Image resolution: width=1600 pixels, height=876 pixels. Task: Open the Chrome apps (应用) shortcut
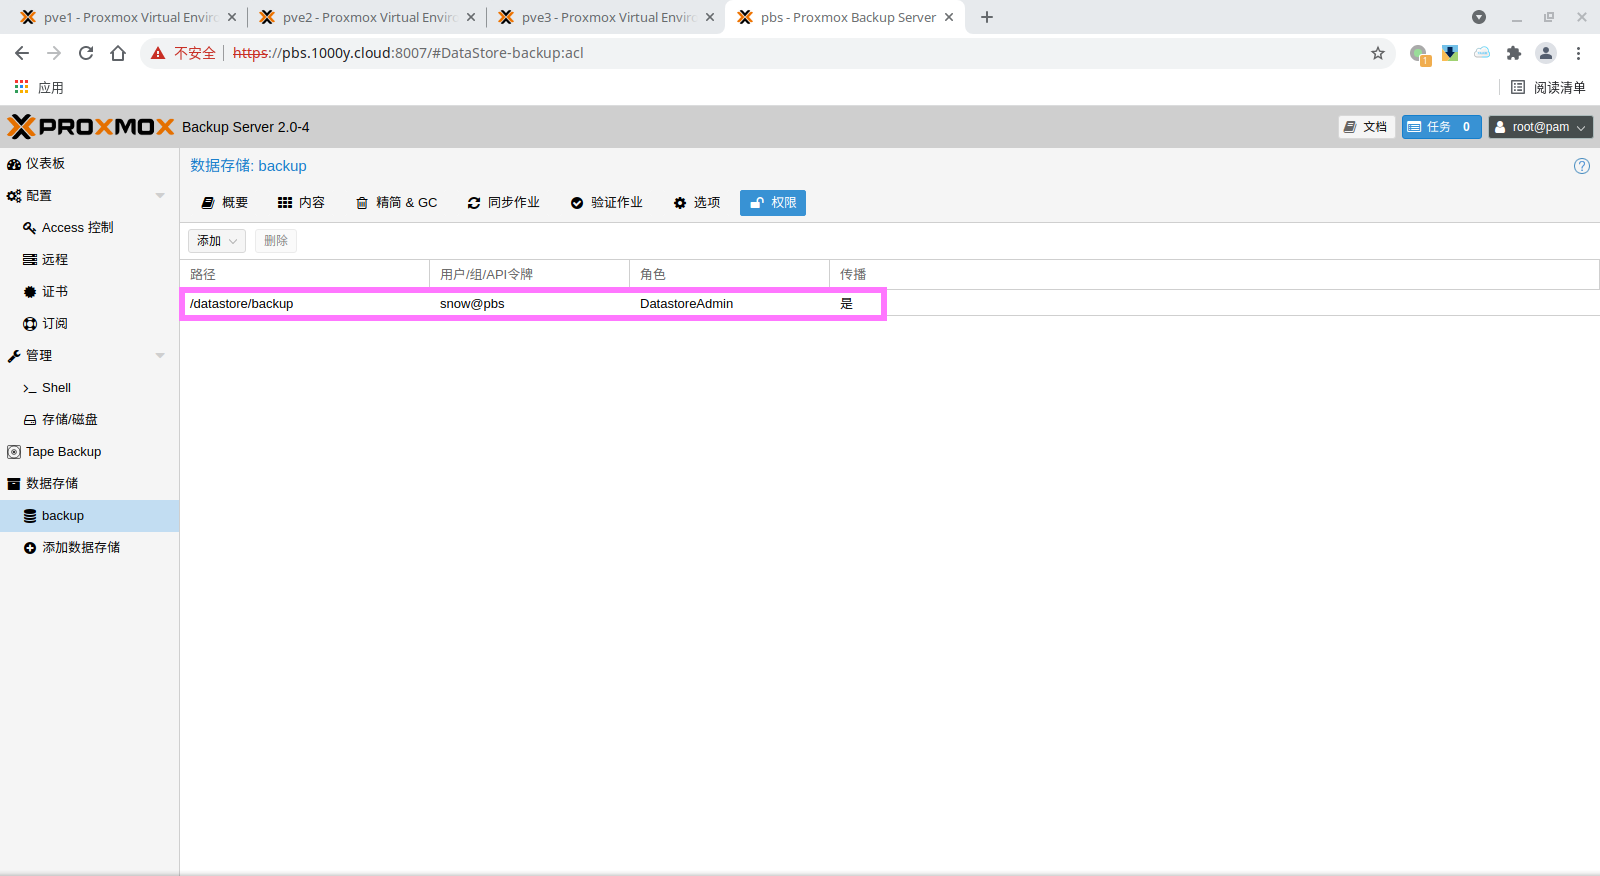point(39,88)
